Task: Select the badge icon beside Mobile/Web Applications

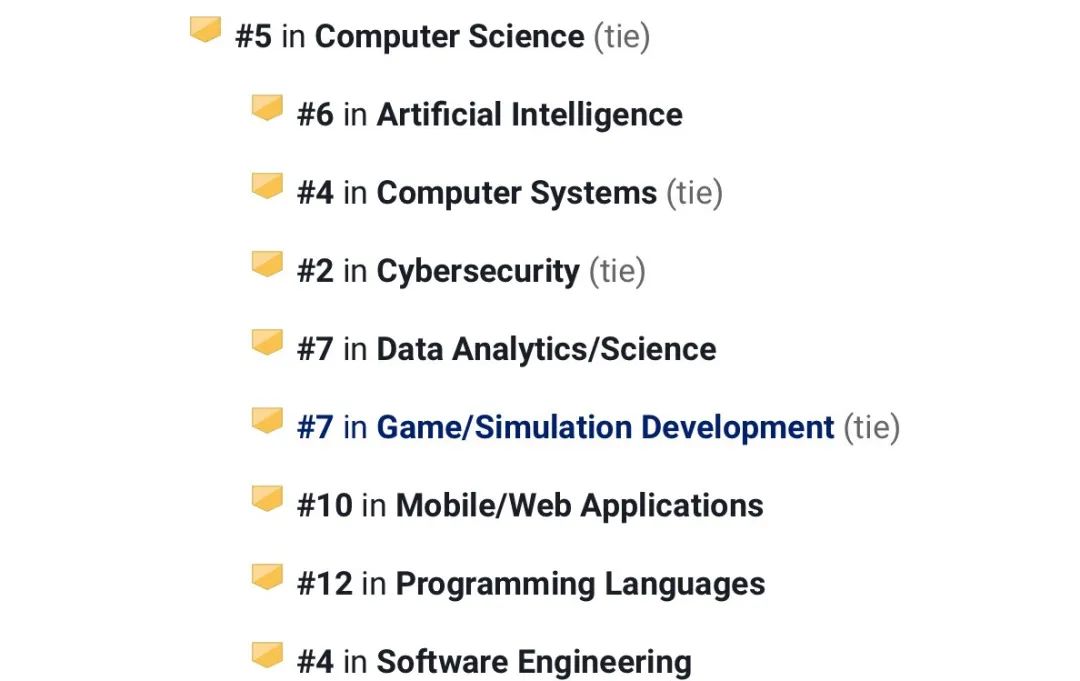Action: tap(267, 499)
